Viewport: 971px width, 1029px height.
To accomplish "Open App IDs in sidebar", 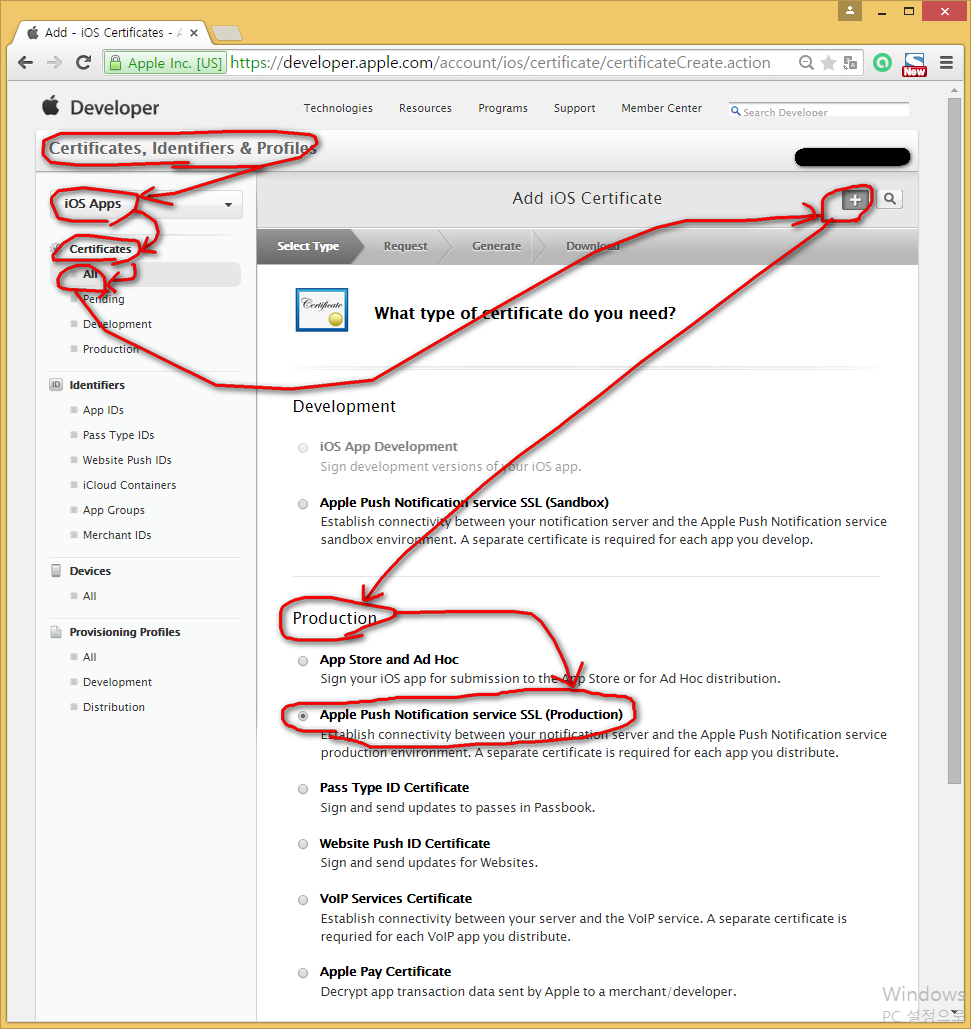I will click(103, 410).
